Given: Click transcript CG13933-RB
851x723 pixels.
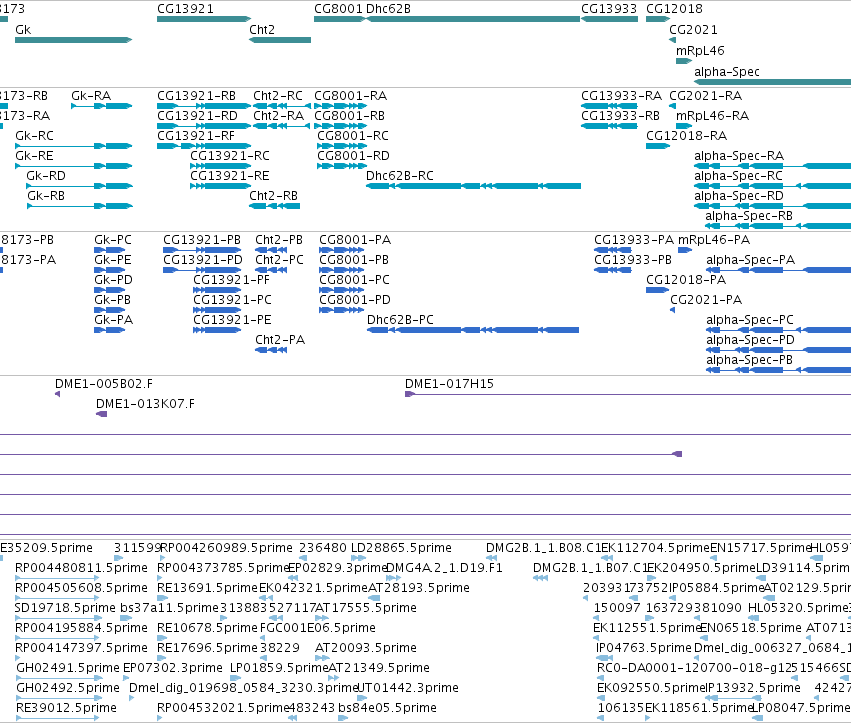Looking at the screenshot, I should (609, 126).
